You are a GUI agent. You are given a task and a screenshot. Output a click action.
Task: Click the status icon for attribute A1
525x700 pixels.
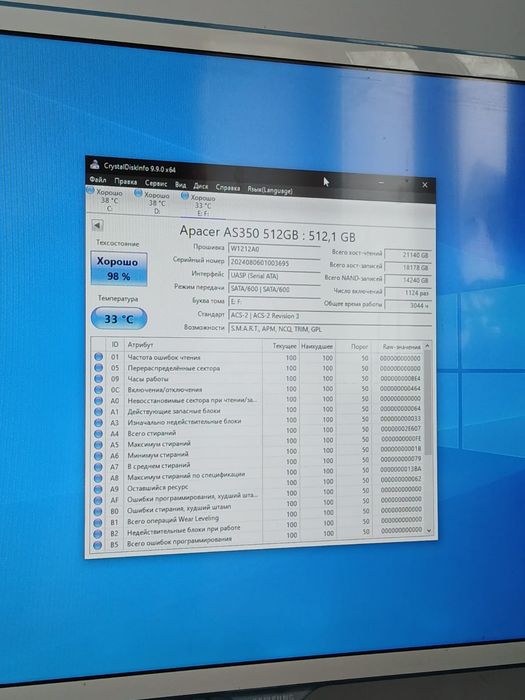pyautogui.click(x=99, y=411)
